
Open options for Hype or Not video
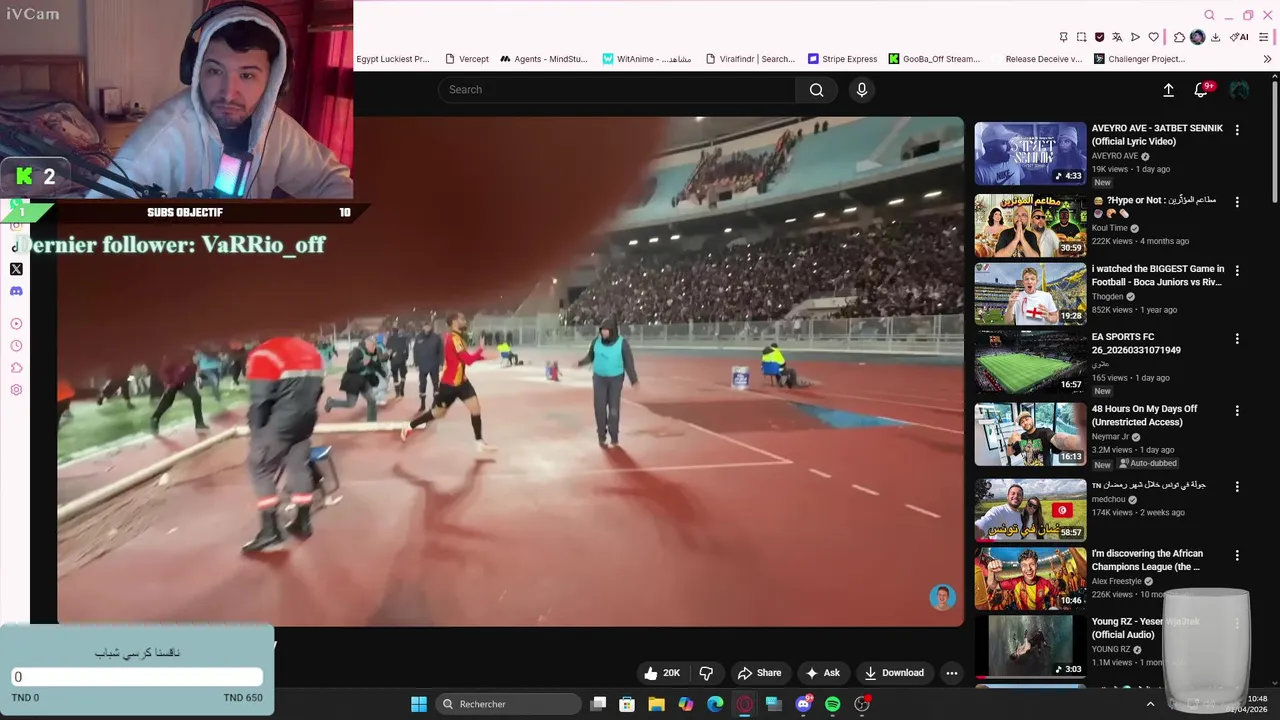point(1237,202)
